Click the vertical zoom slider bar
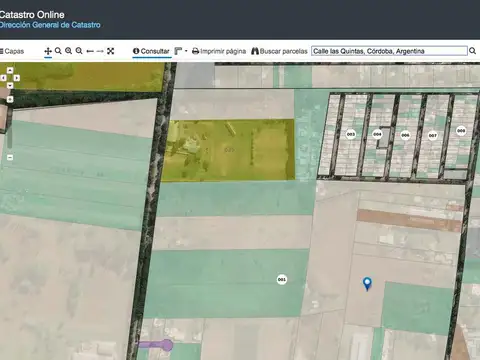 point(10,128)
